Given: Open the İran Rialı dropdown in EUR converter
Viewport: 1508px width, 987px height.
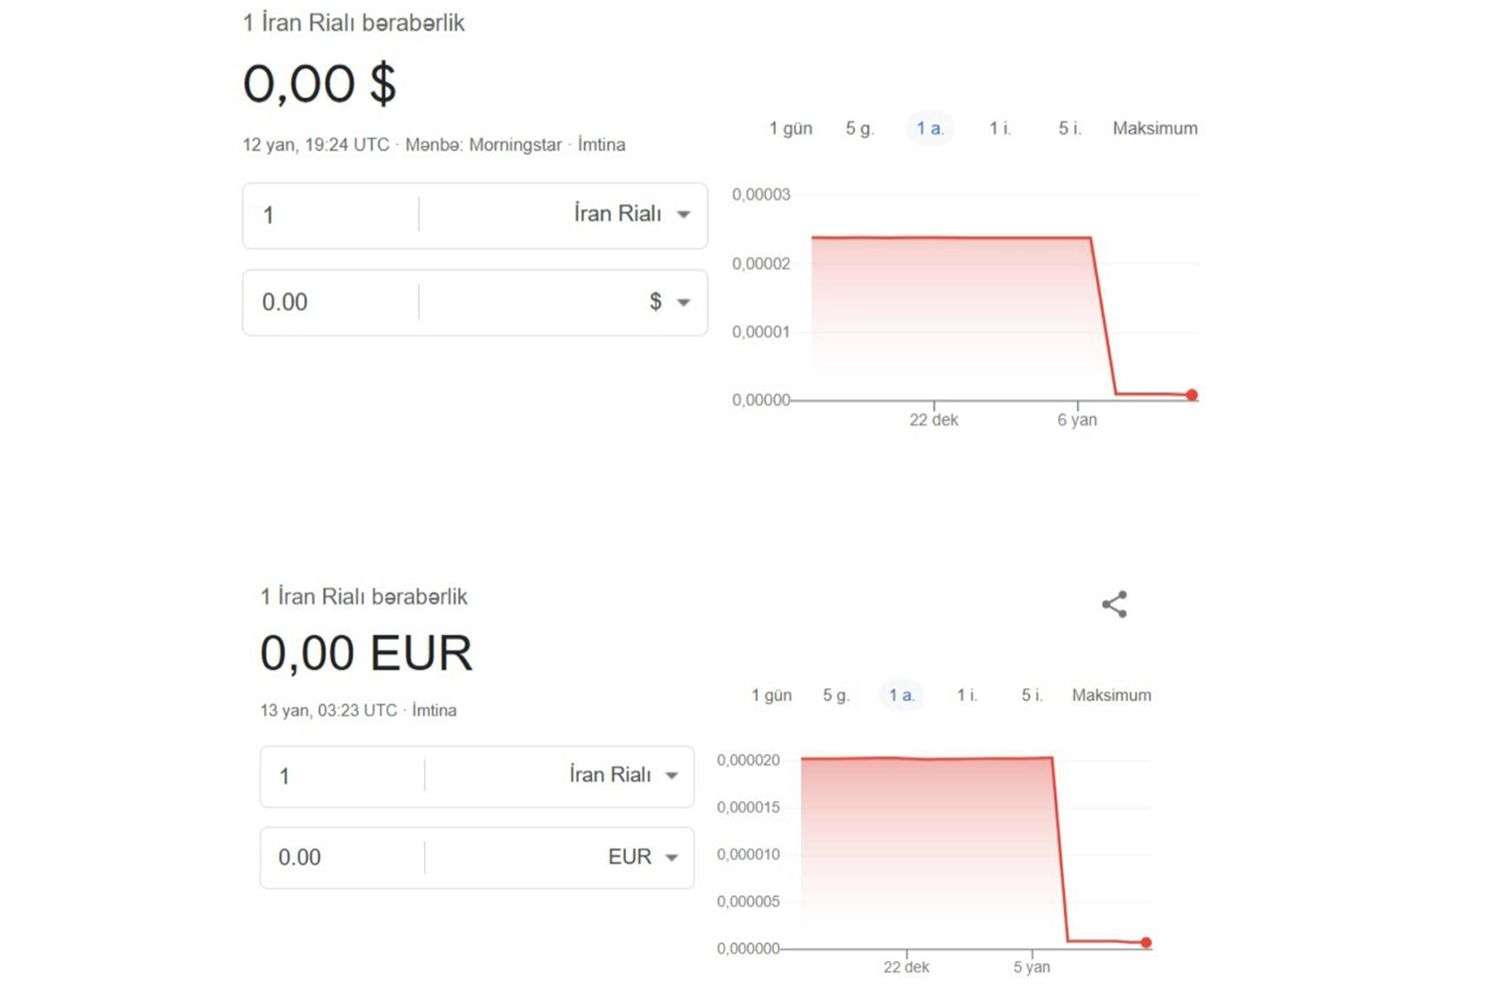Looking at the screenshot, I should (x=623, y=776).
